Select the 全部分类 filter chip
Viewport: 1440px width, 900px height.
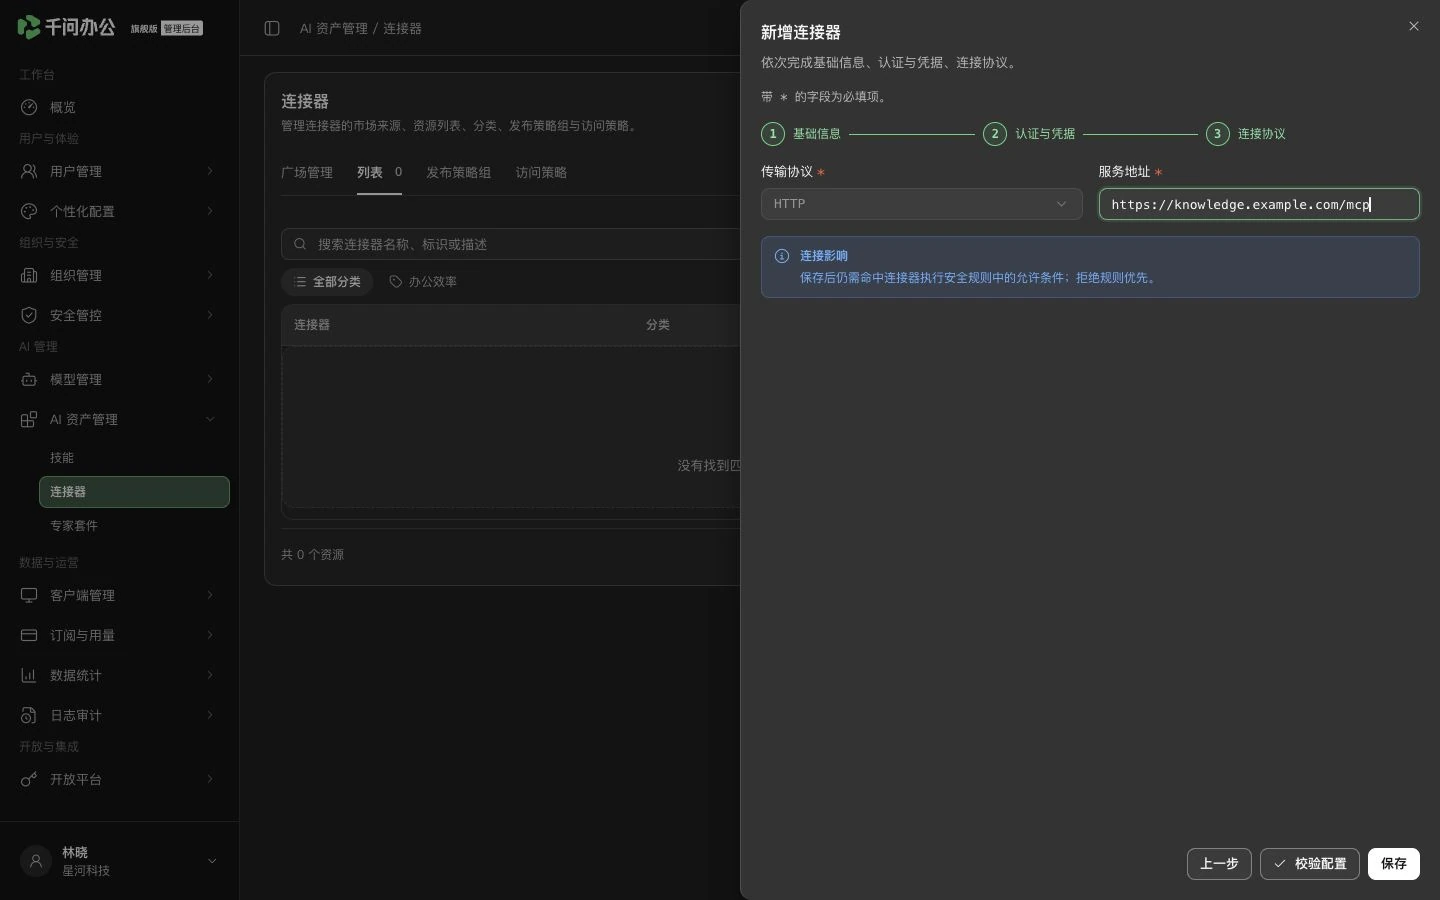[x=327, y=282]
